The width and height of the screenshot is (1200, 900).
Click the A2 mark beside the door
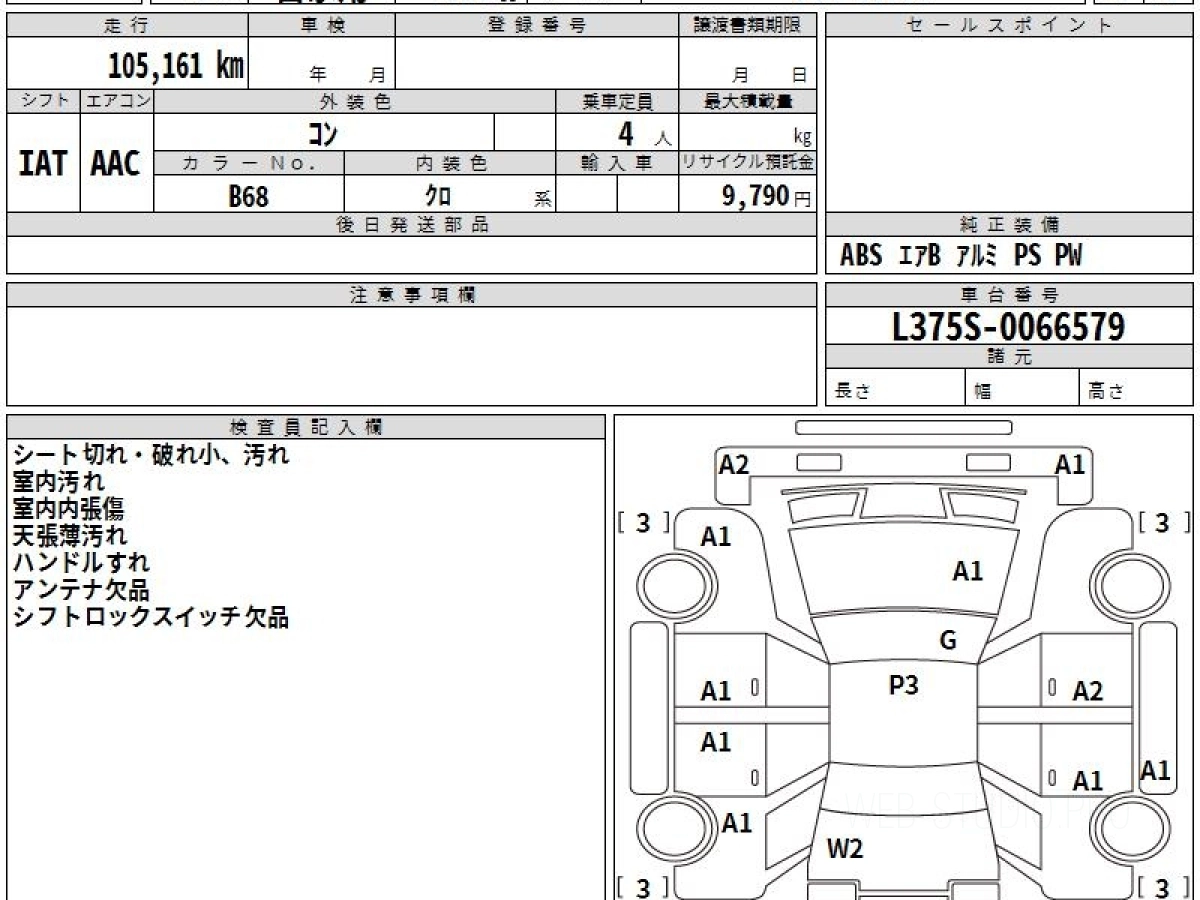[1088, 691]
